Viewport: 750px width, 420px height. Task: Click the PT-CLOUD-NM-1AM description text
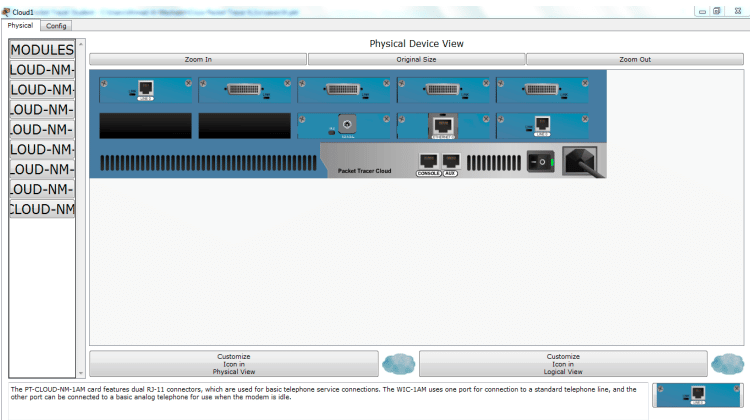[x=323, y=393]
